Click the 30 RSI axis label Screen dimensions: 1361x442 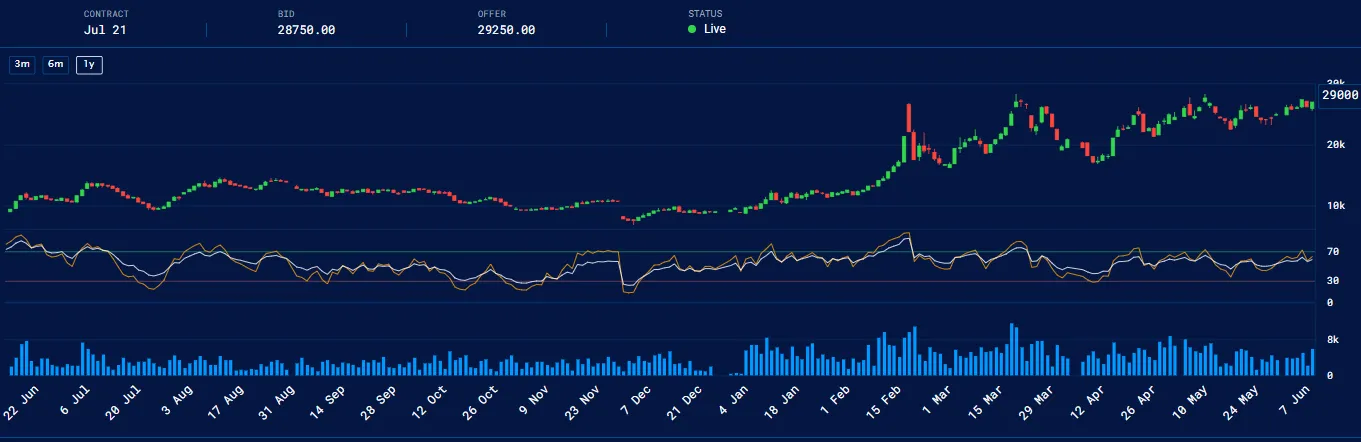[x=1333, y=280]
